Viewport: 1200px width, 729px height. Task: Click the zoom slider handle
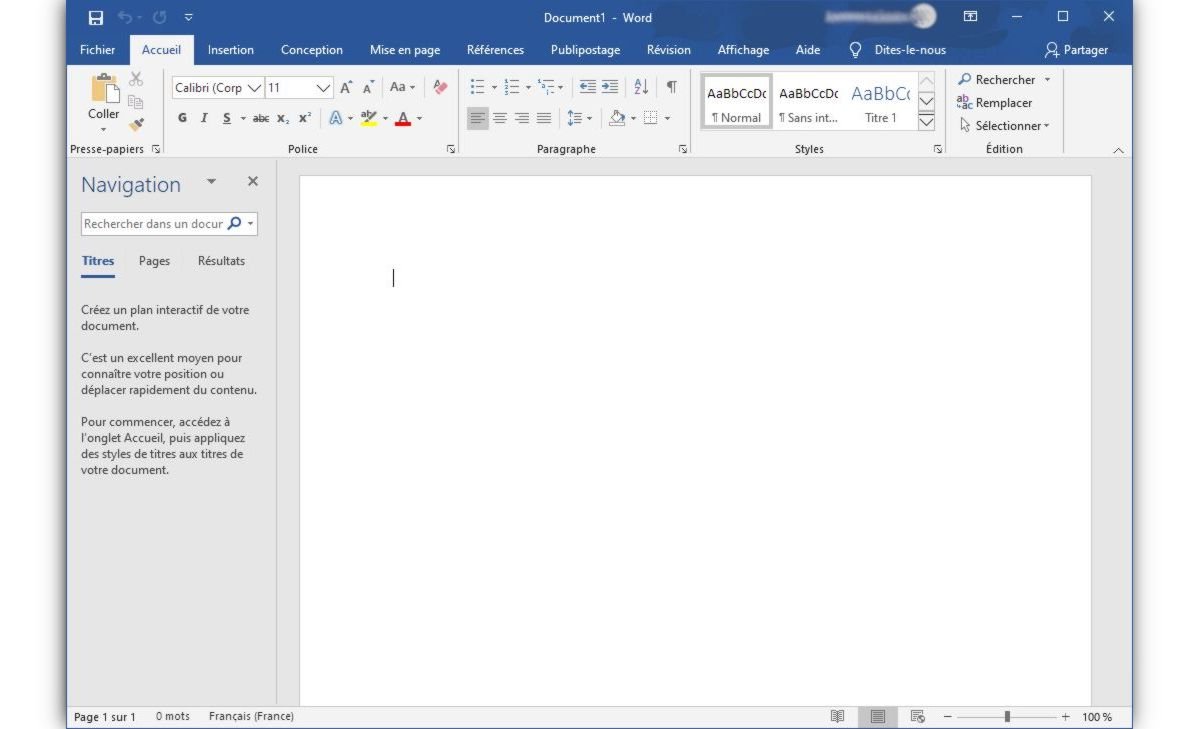pyautogui.click(x=1007, y=716)
